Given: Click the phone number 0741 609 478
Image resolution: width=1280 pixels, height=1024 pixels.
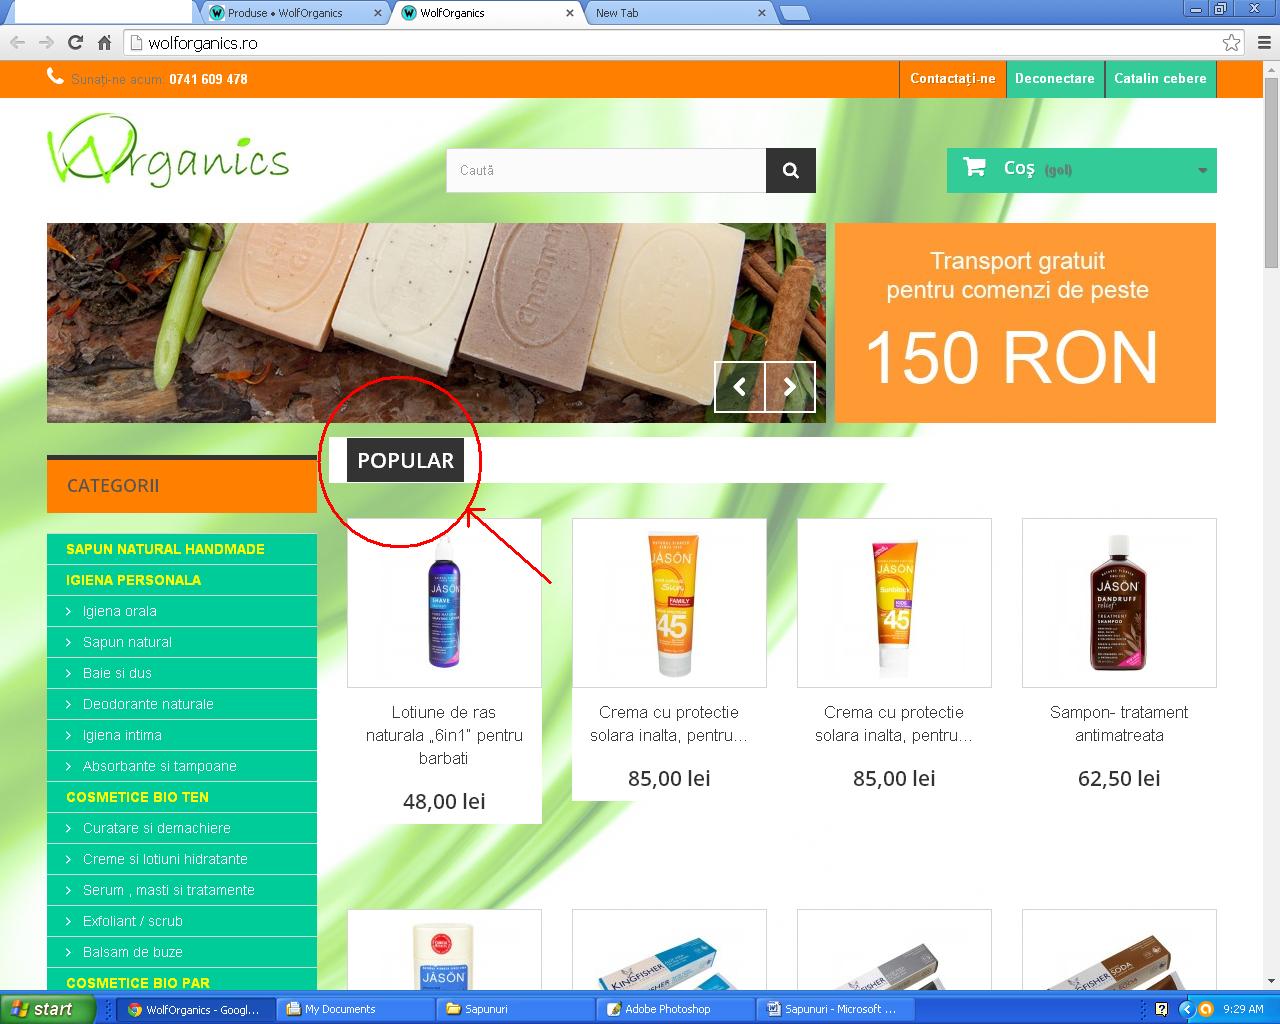Looking at the screenshot, I should point(208,79).
